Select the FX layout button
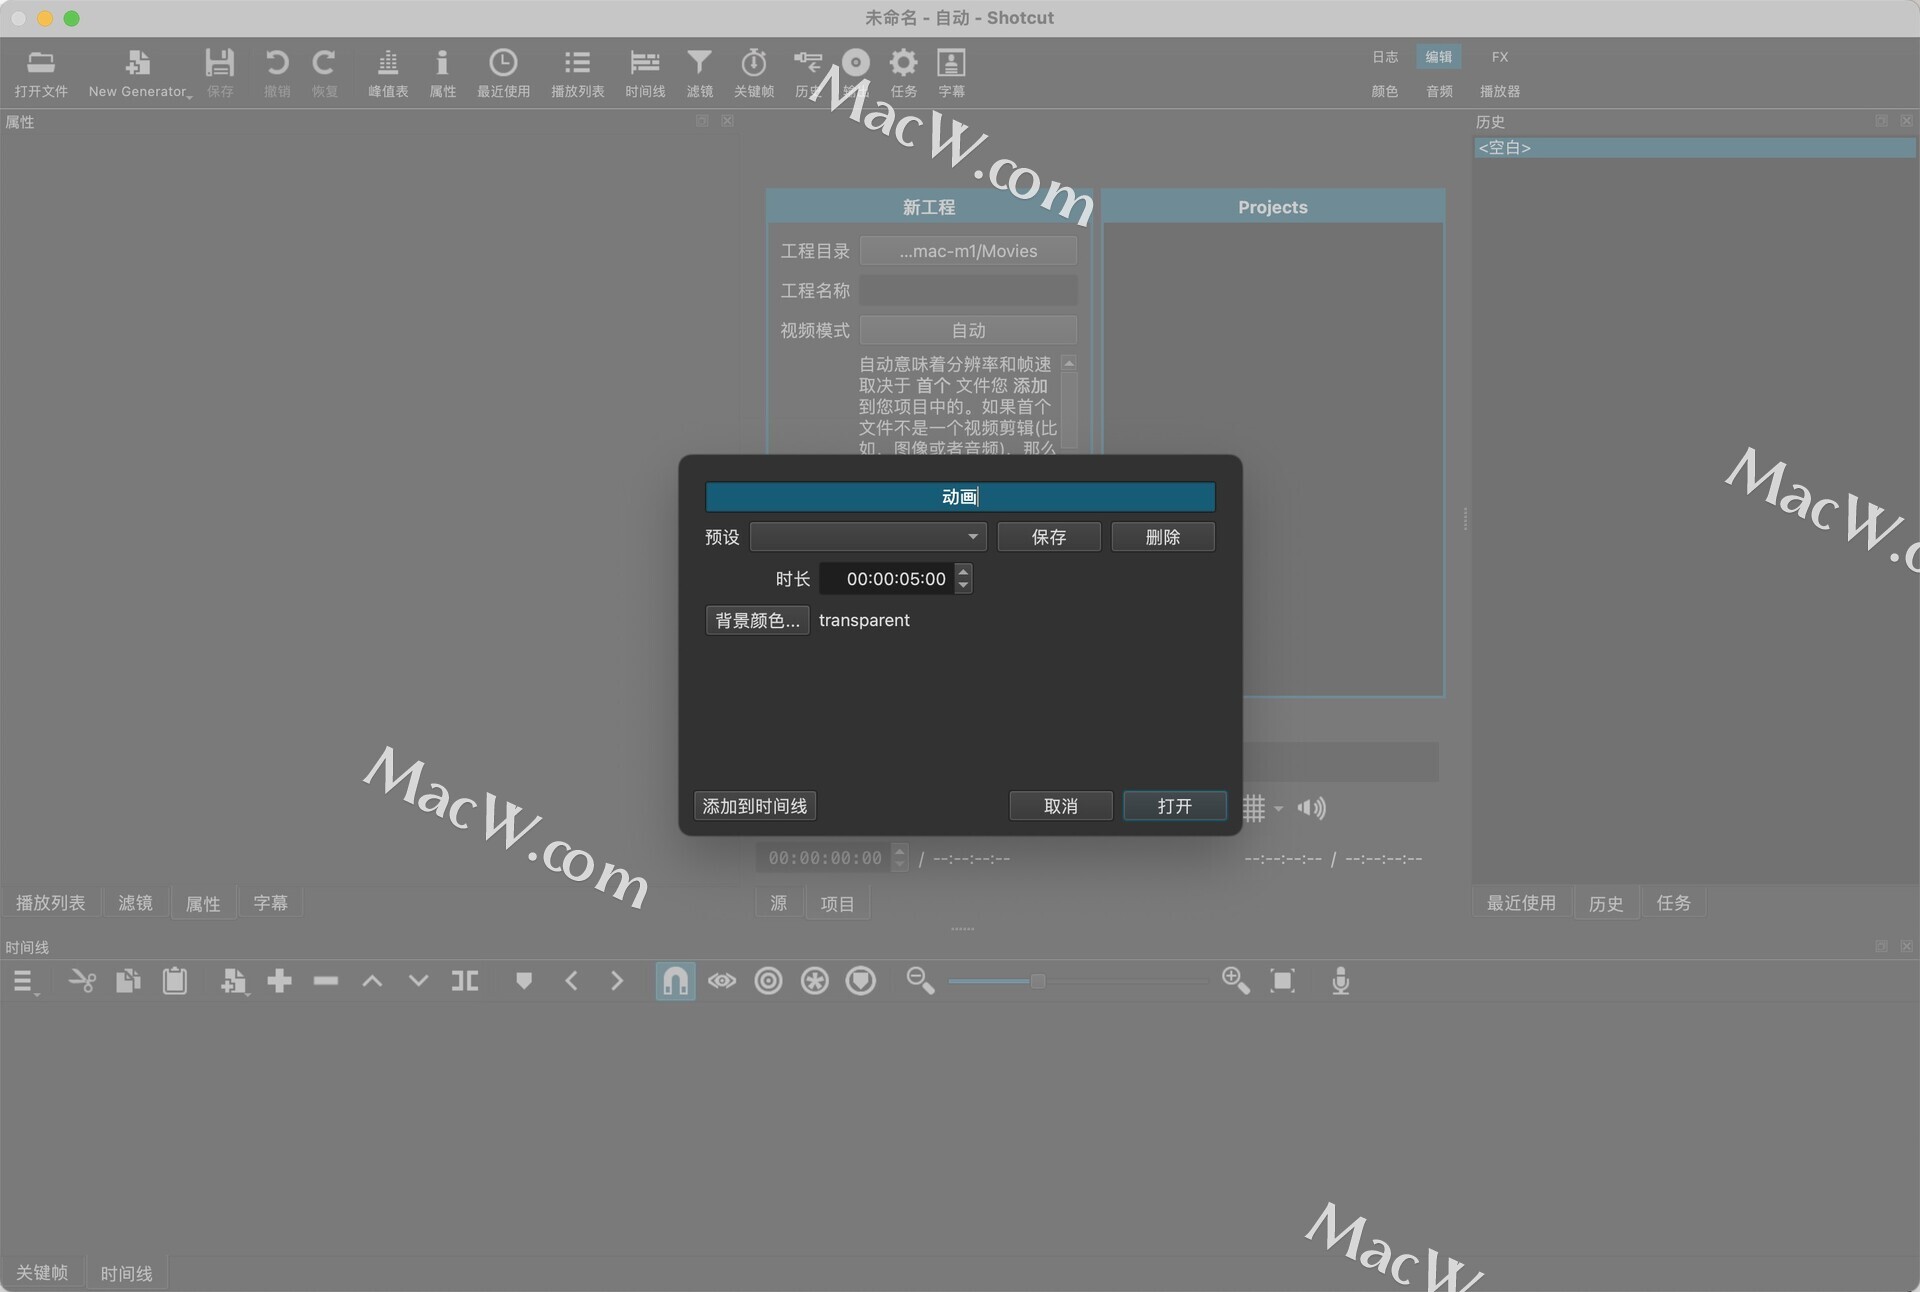Screen dimensions: 1920x1292 [x=1500, y=57]
